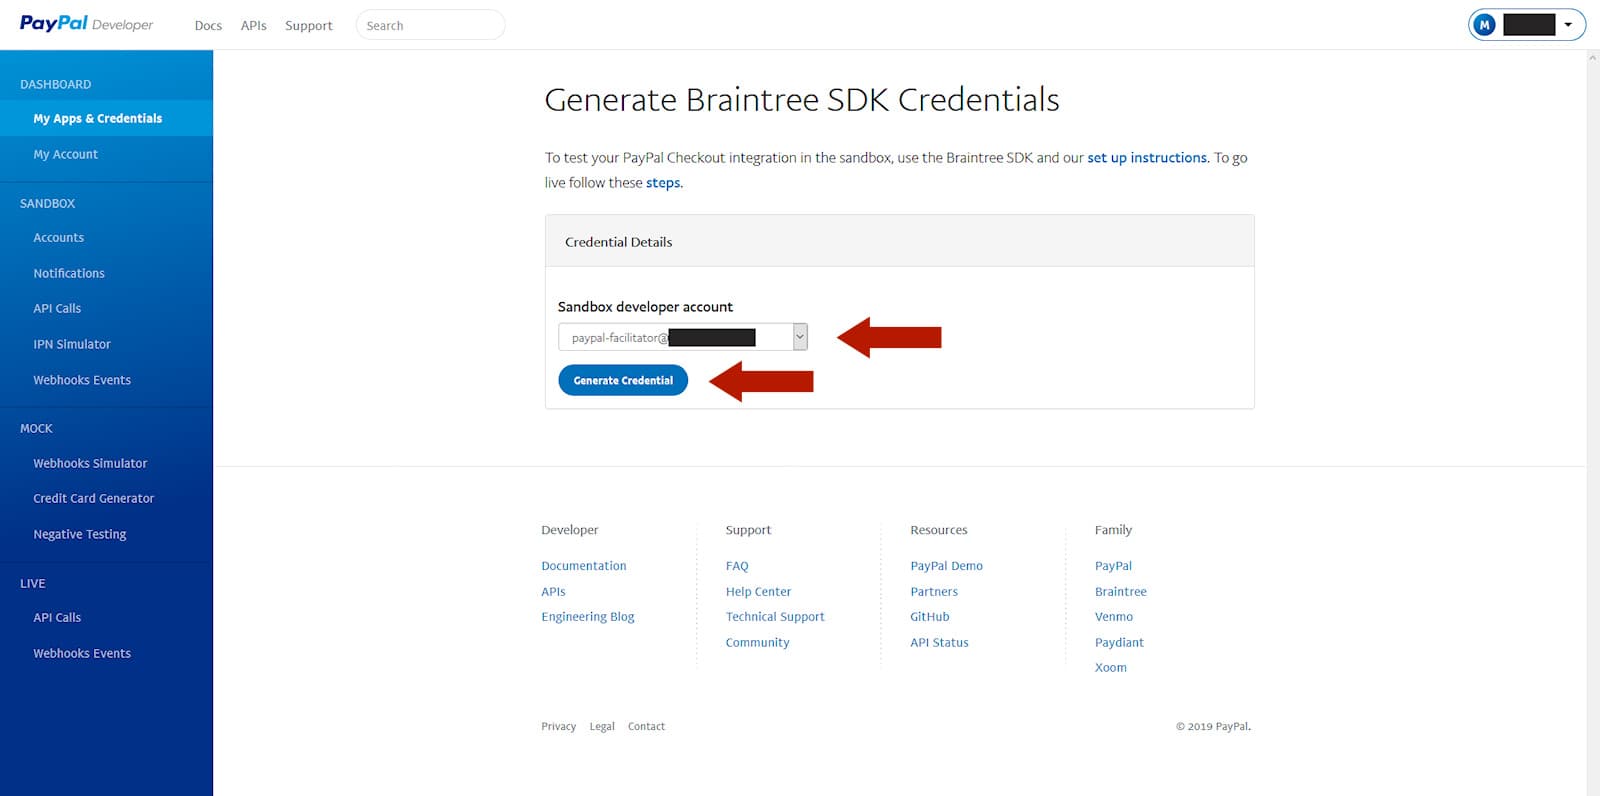Click the Sandbox developer account label
The height and width of the screenshot is (796, 1600).
(x=645, y=306)
